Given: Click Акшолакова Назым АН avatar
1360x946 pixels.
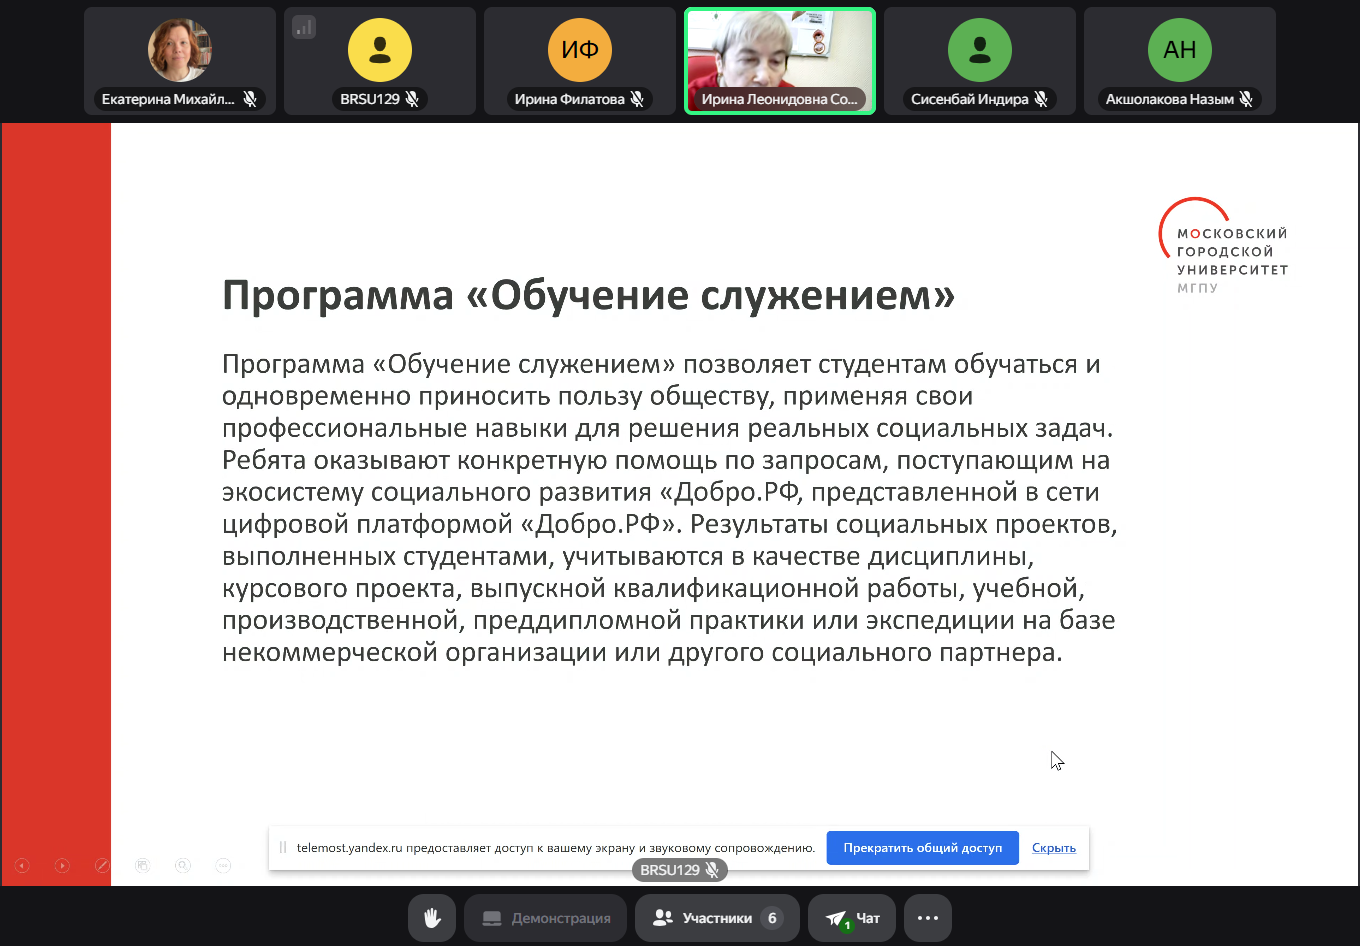Looking at the screenshot, I should pyautogui.click(x=1180, y=50).
